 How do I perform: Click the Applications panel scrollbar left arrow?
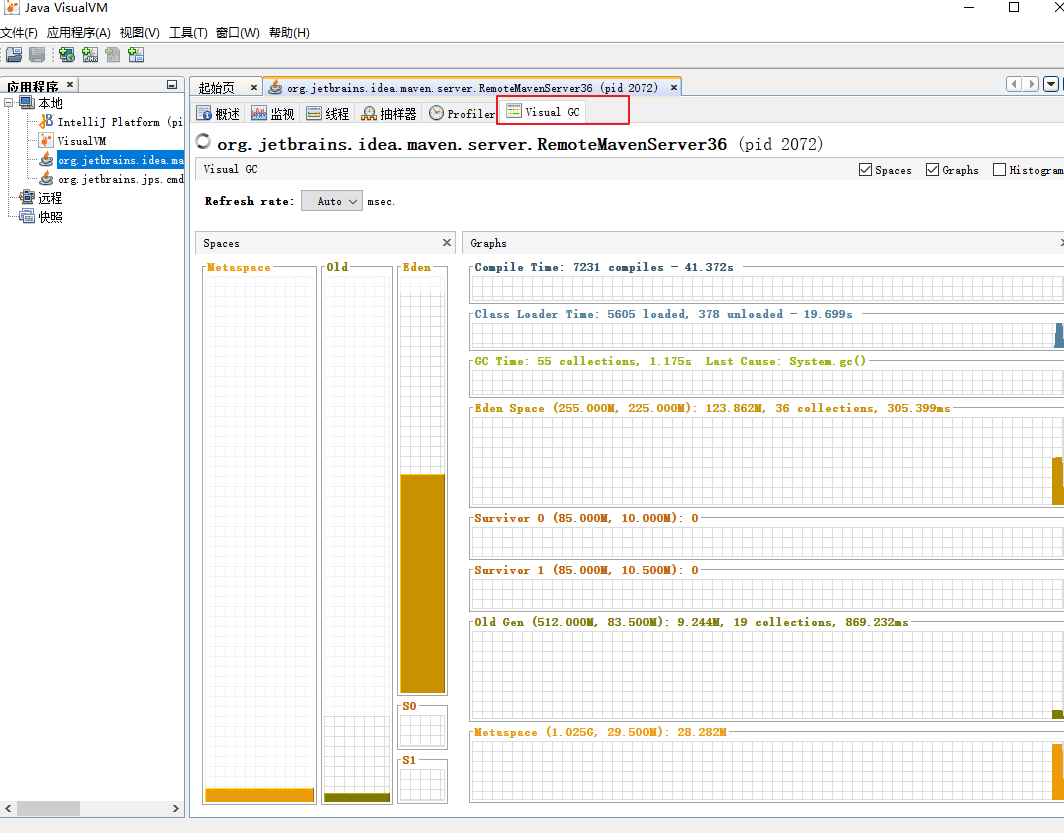pyautogui.click(x=8, y=809)
